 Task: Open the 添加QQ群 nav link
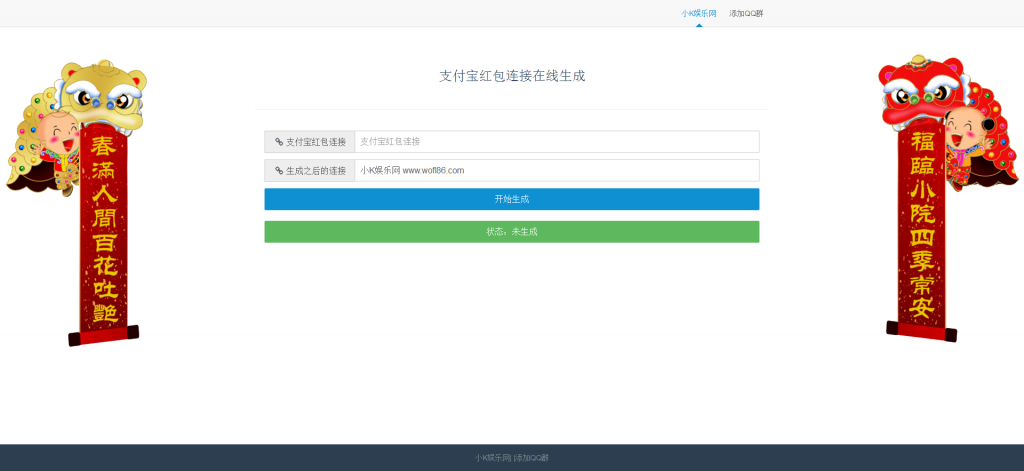[x=746, y=13]
